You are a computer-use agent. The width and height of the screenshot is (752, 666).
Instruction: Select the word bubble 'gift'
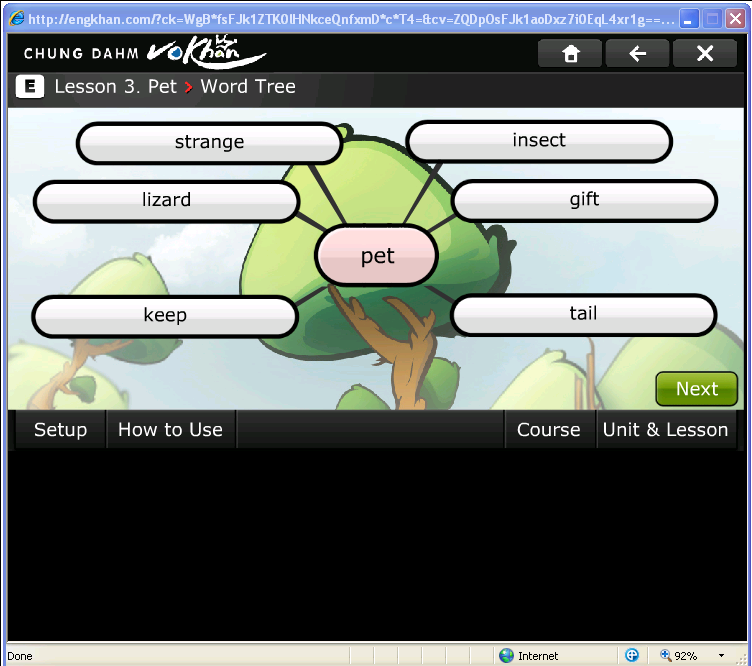(584, 199)
